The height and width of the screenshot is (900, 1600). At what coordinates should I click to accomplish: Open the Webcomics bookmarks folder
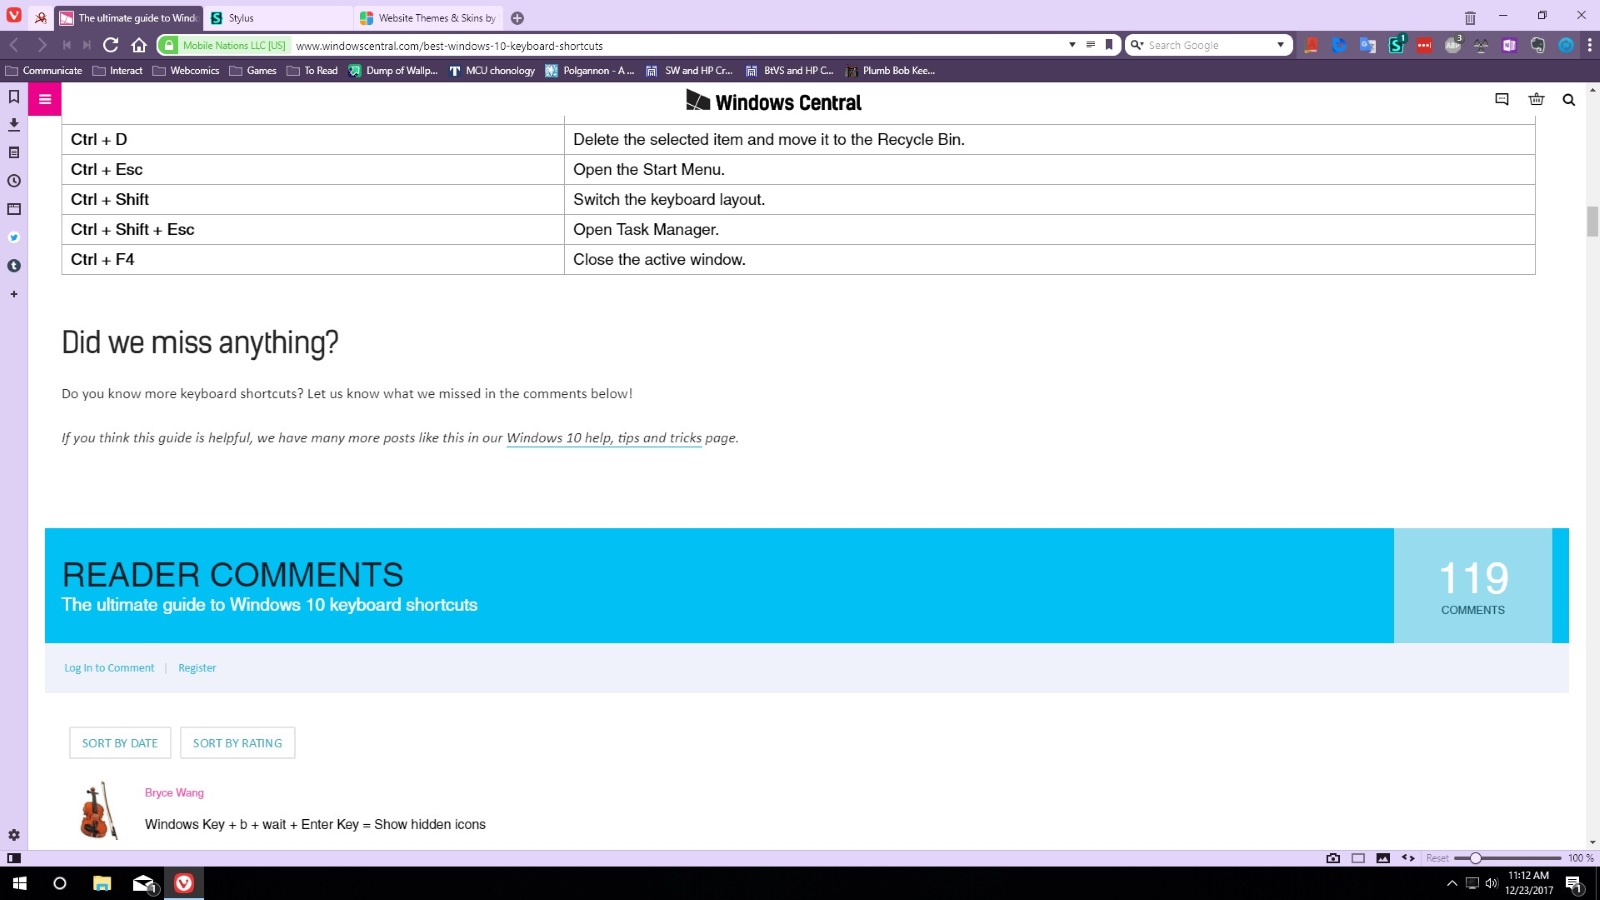(x=186, y=71)
